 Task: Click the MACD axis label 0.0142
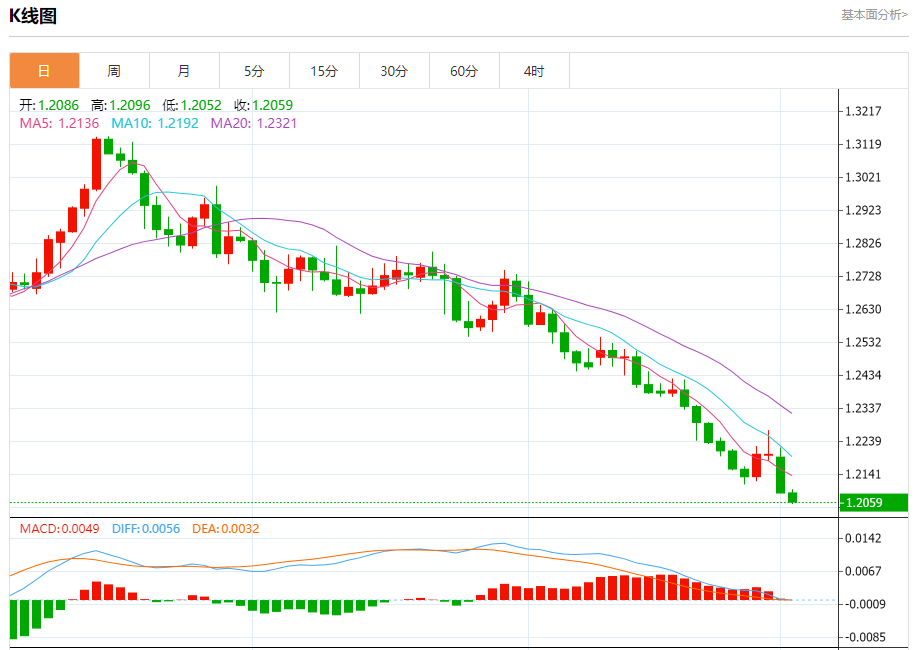point(863,538)
